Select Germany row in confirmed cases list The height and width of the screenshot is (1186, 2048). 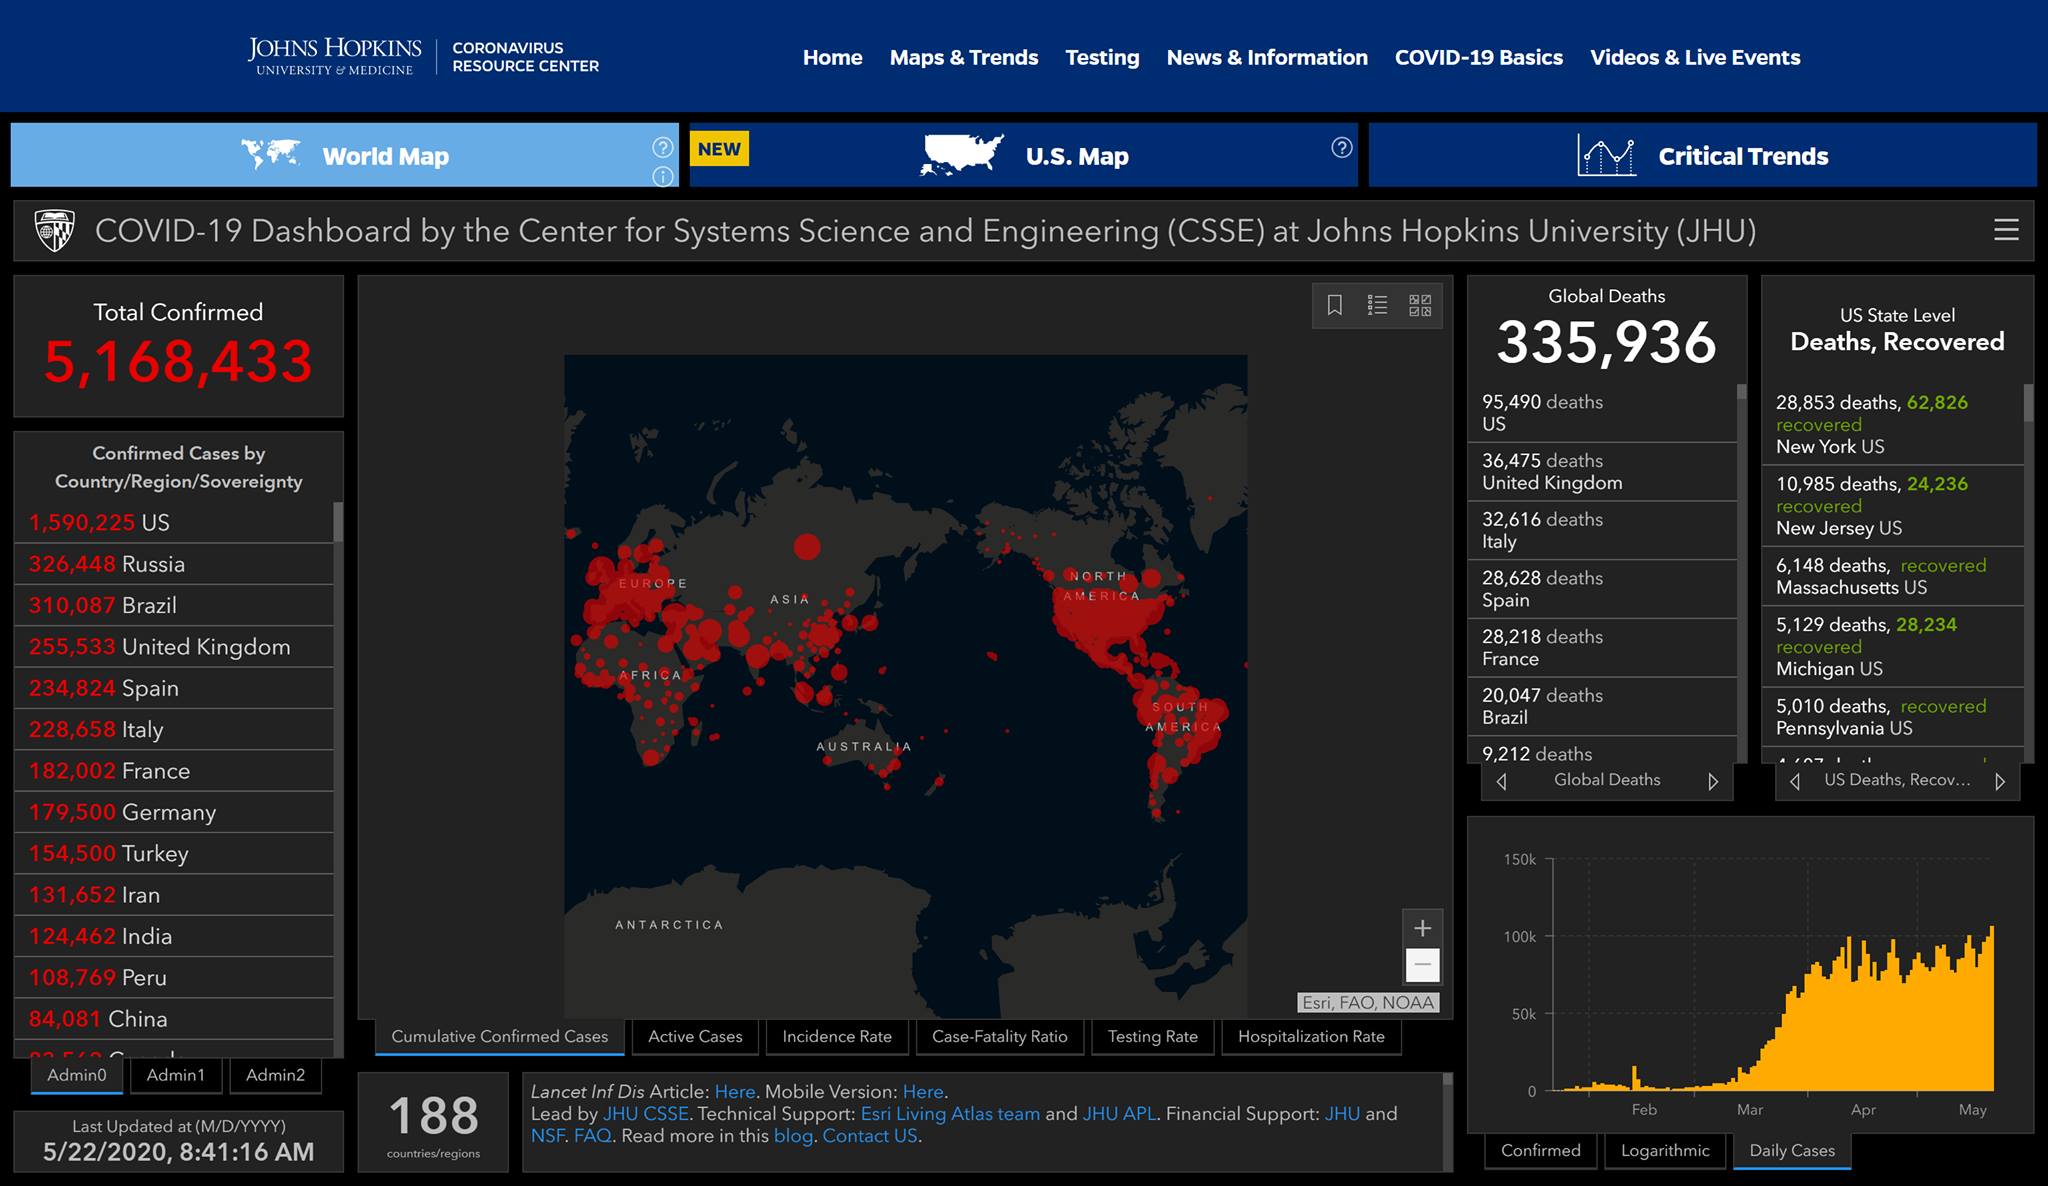tap(173, 812)
